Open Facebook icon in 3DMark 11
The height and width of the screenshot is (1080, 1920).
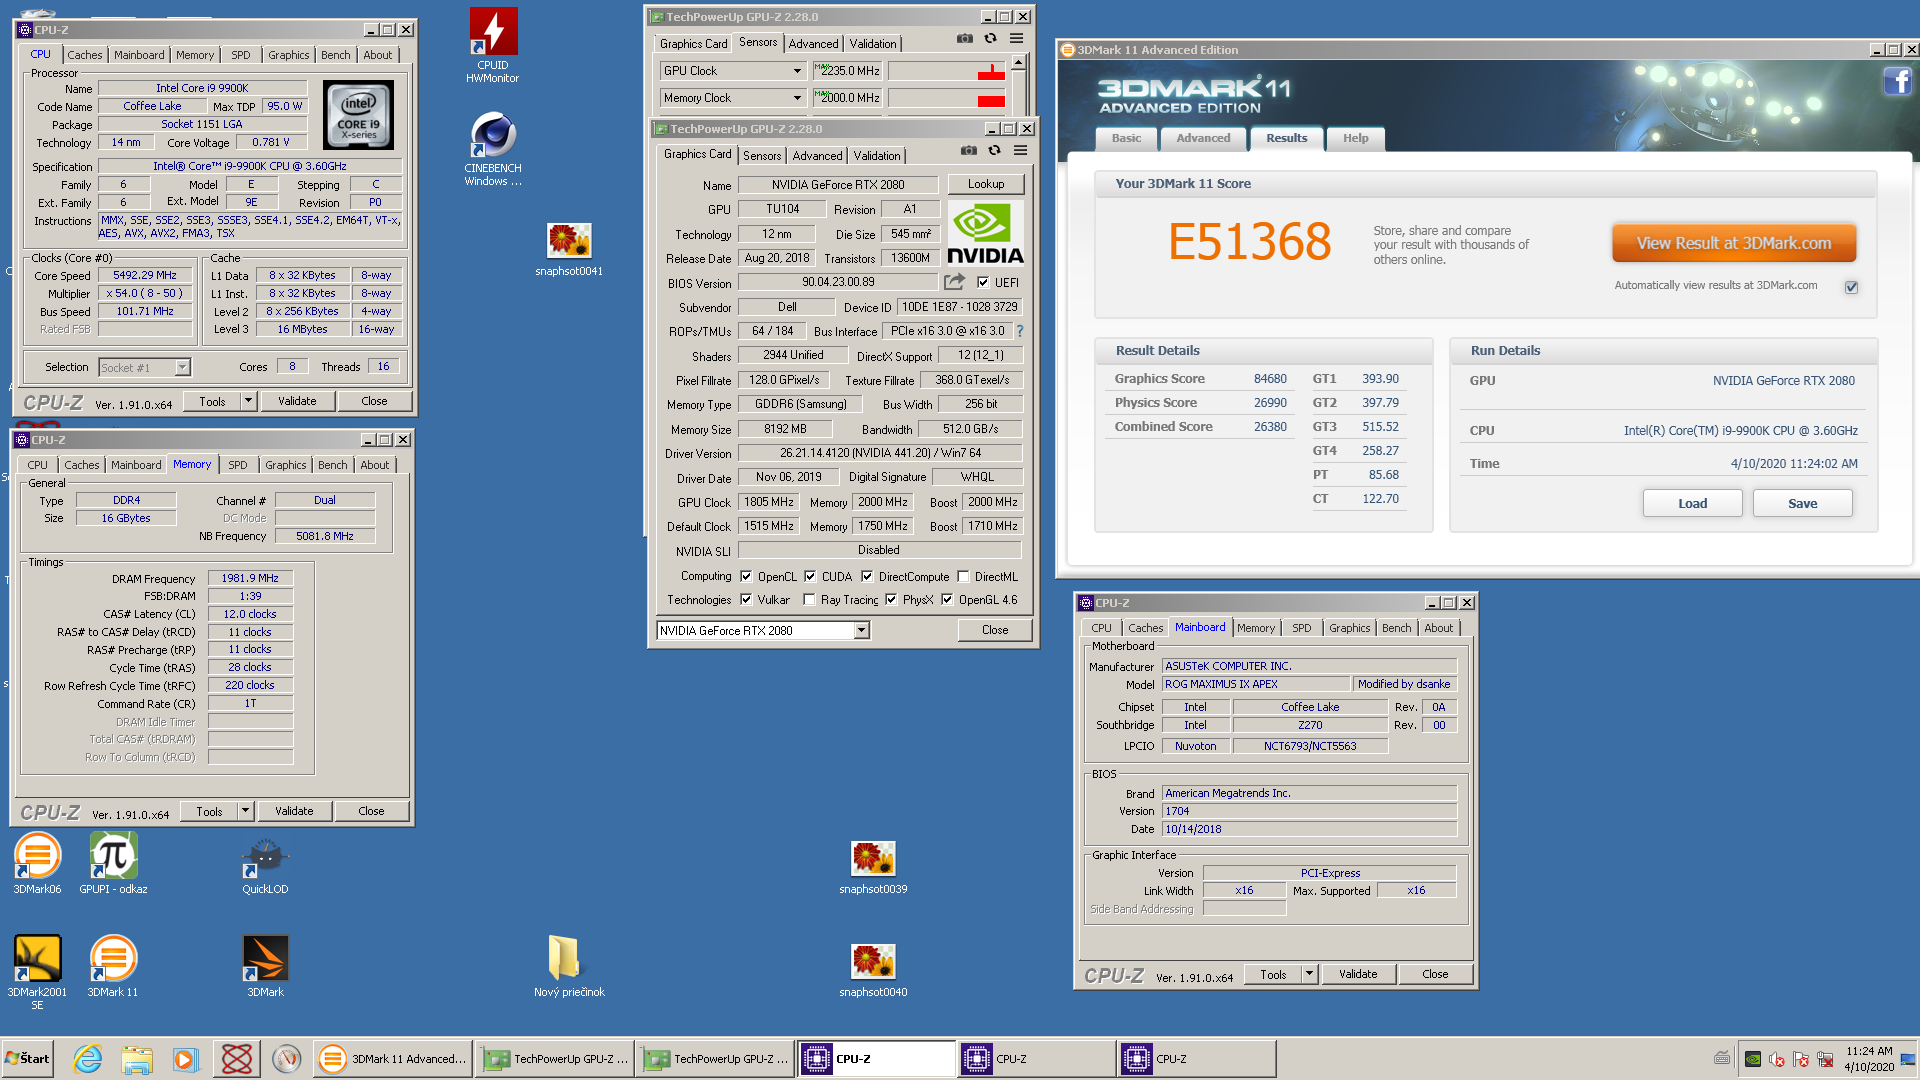(1897, 81)
